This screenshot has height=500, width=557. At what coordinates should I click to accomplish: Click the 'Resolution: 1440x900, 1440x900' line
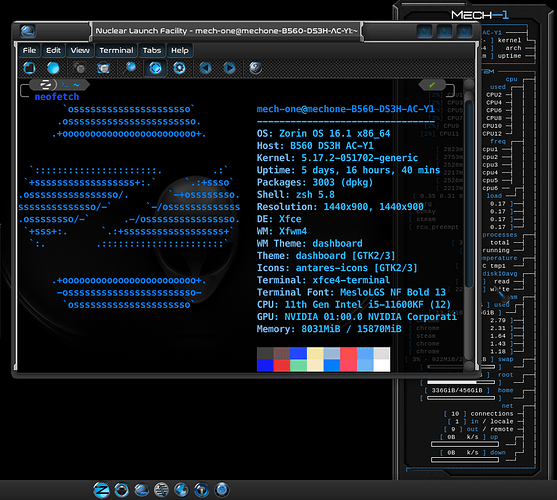tap(340, 207)
